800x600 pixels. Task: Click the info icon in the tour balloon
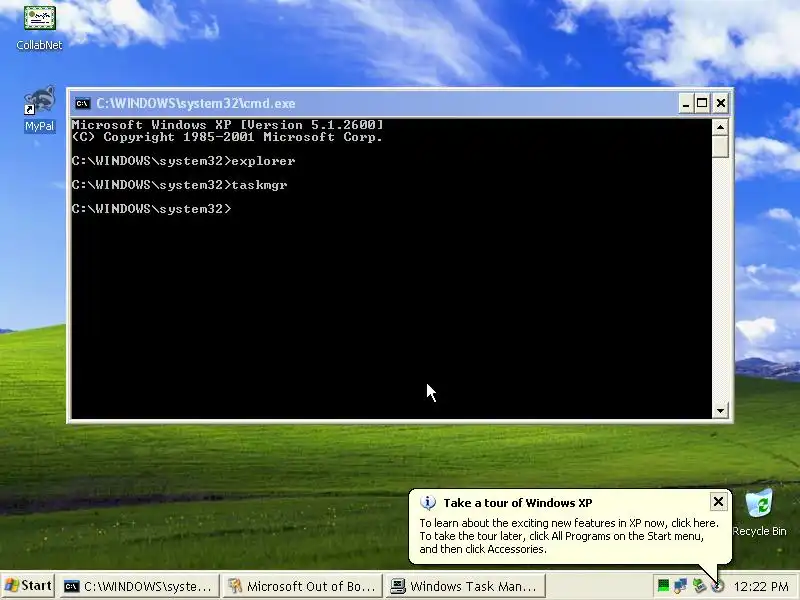(428, 503)
